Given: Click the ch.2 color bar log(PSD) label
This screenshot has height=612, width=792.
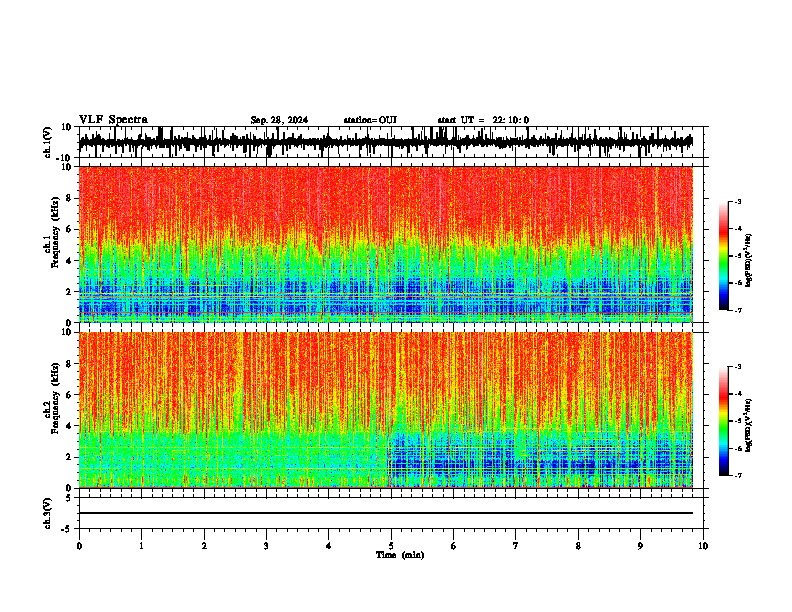Looking at the screenshot, I should [749, 425].
